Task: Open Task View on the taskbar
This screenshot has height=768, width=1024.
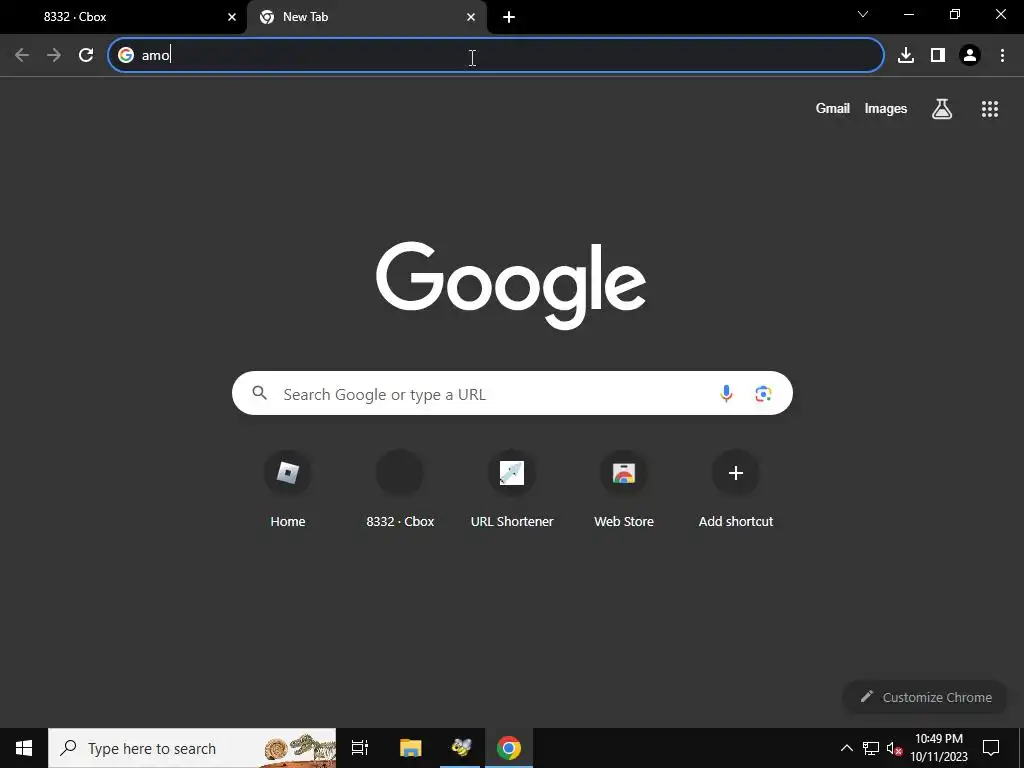Action: 360,748
